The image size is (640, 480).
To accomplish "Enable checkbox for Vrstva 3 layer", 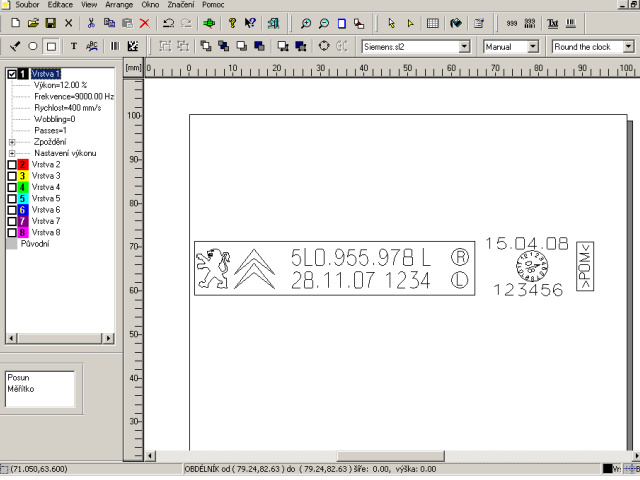I will click(12, 176).
